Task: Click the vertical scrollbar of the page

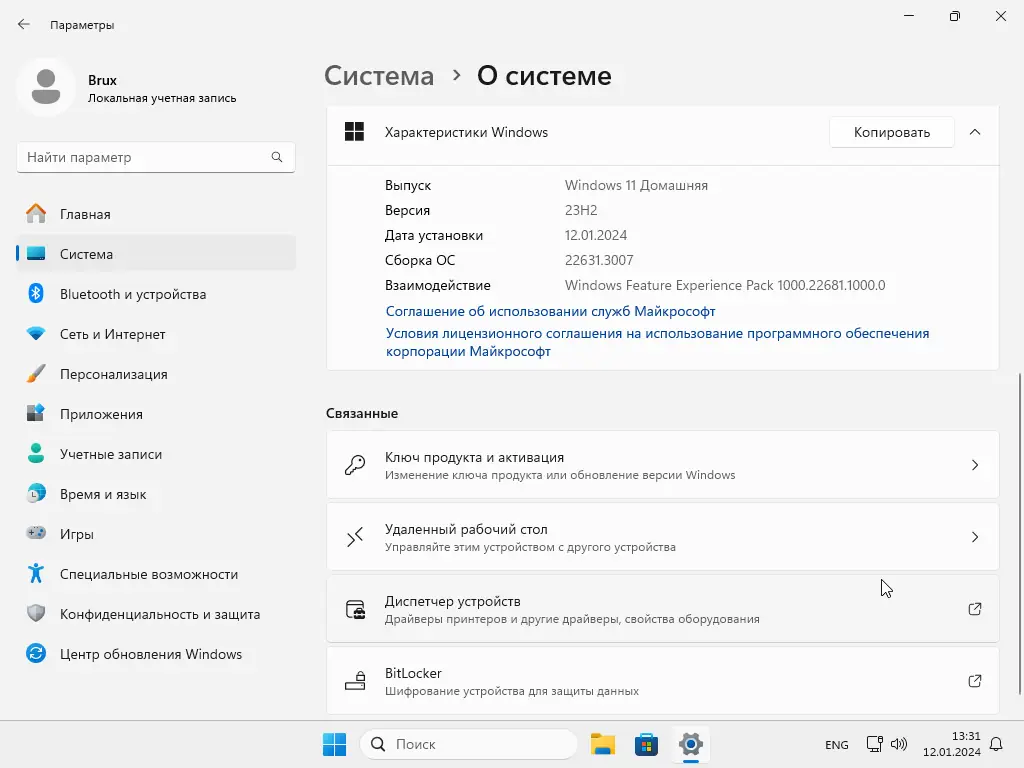Action: click(1020, 534)
